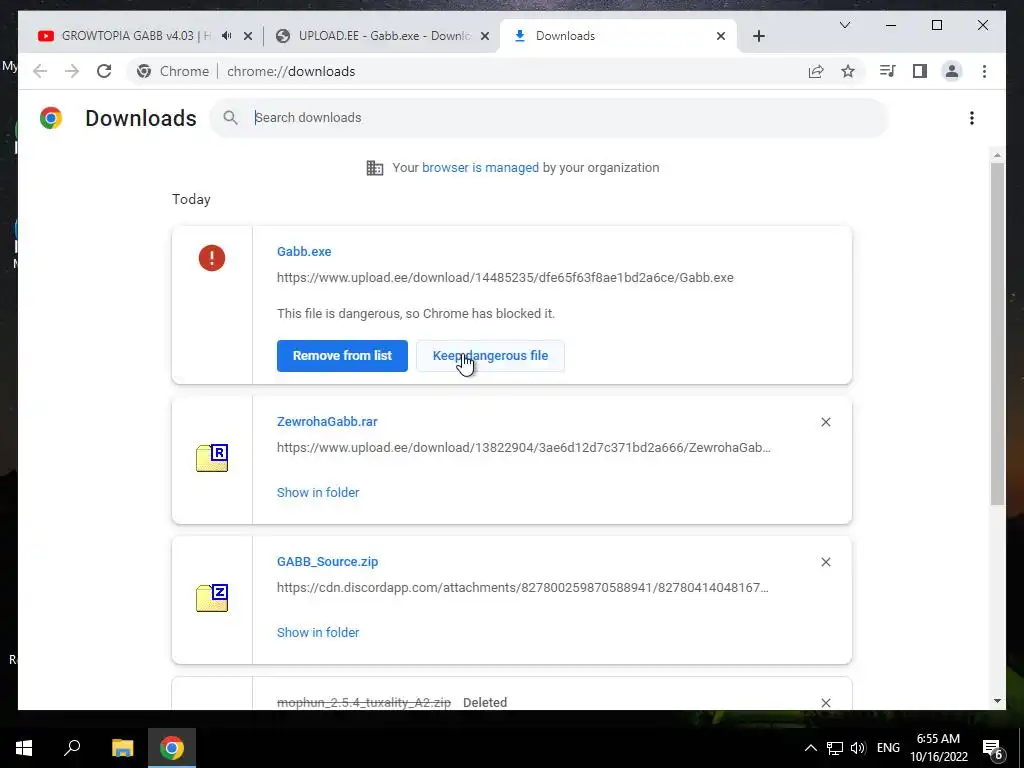
Task: Open the 'browser is managed' link
Action: (x=480, y=168)
